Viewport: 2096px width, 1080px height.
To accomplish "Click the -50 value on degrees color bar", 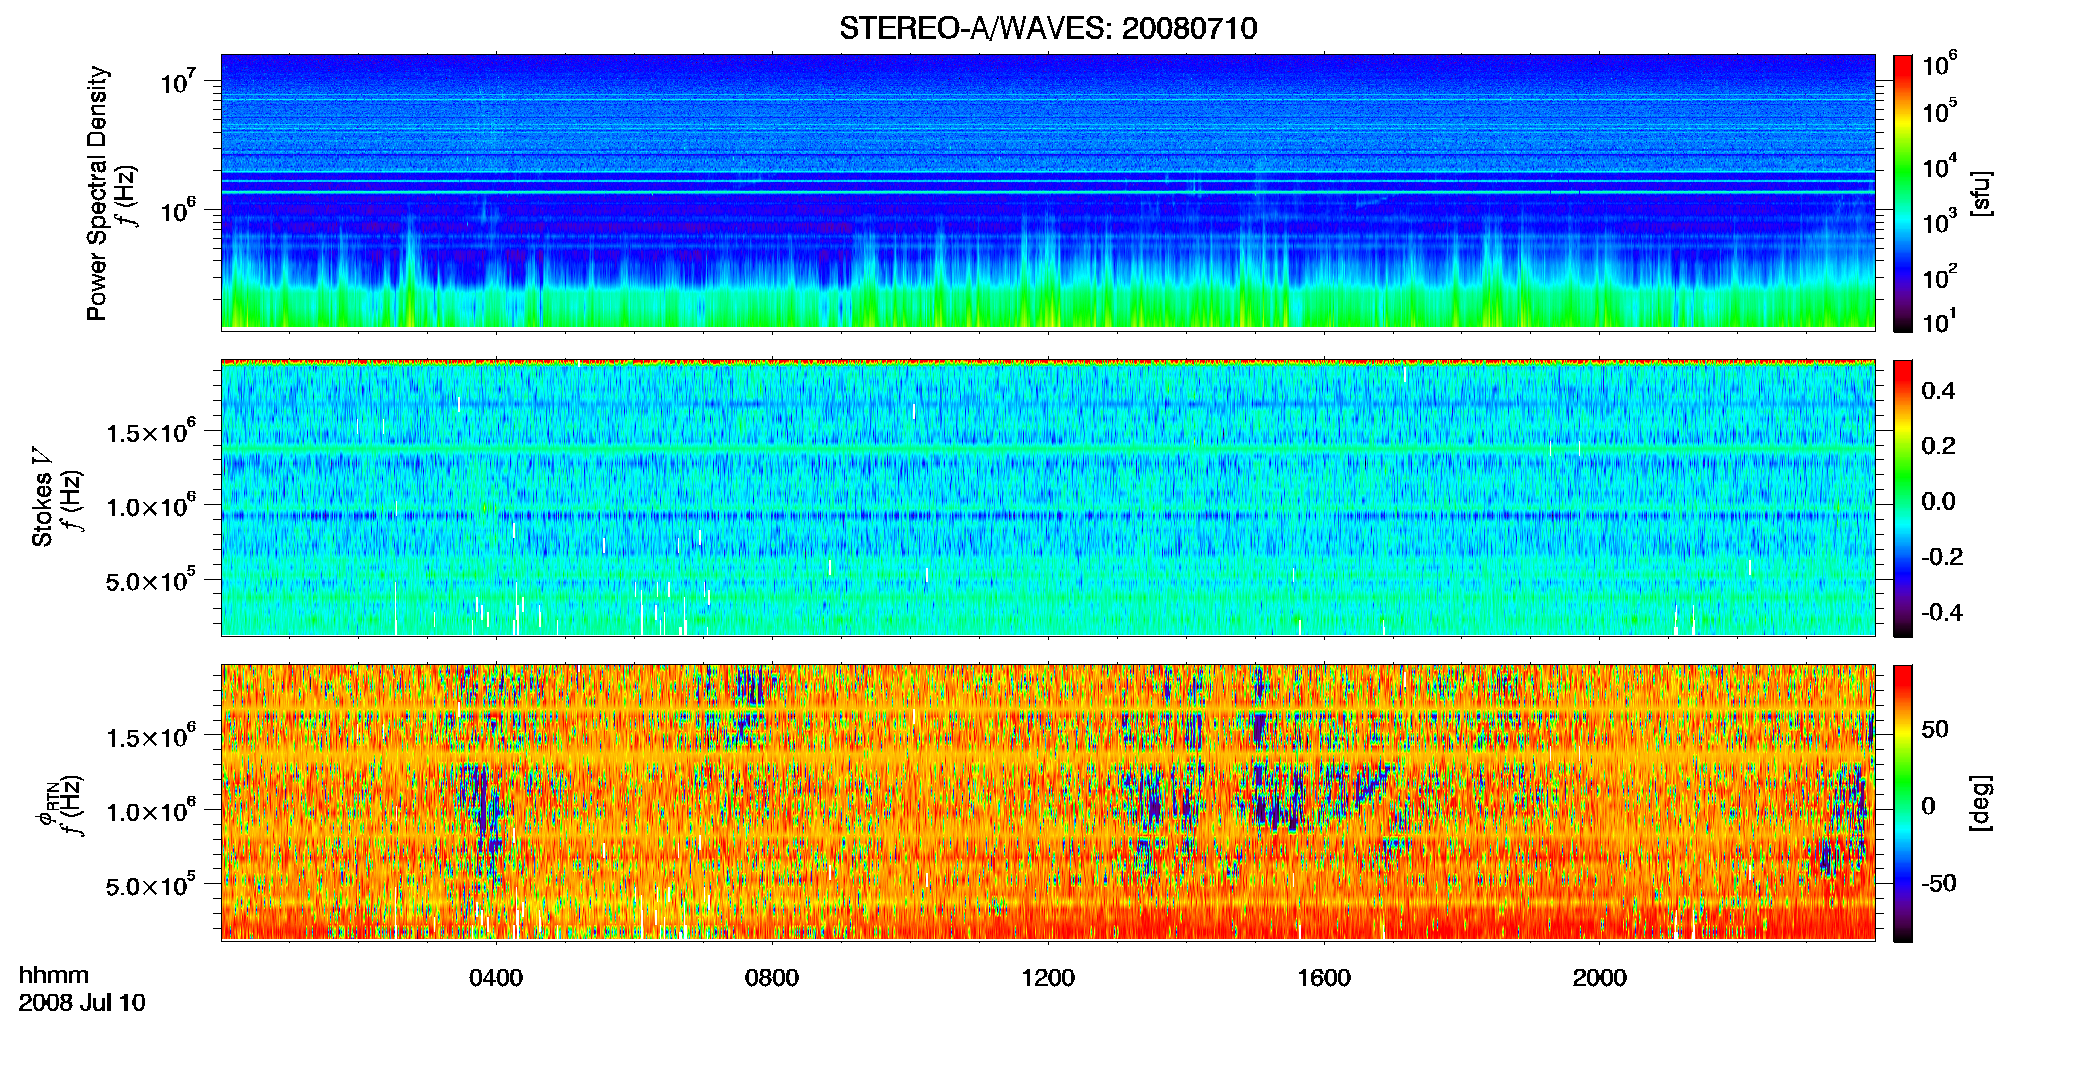I will (1938, 883).
